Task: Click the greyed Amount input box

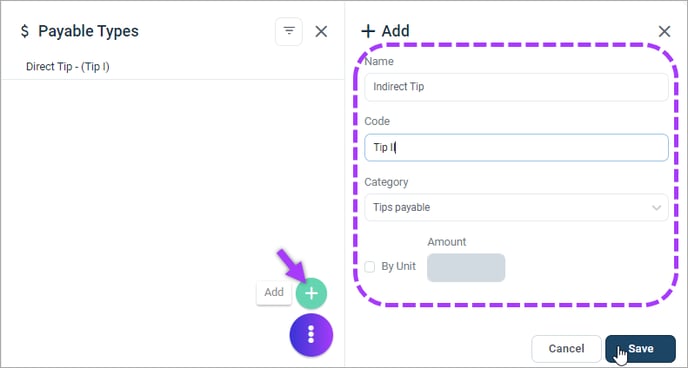Action: 466,268
